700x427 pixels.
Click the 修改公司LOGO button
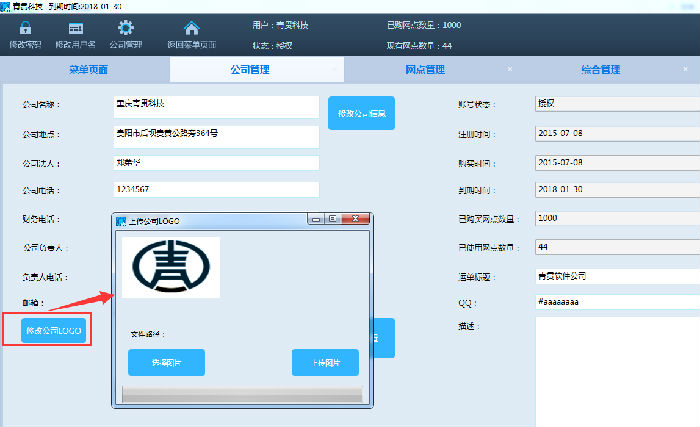tap(54, 330)
